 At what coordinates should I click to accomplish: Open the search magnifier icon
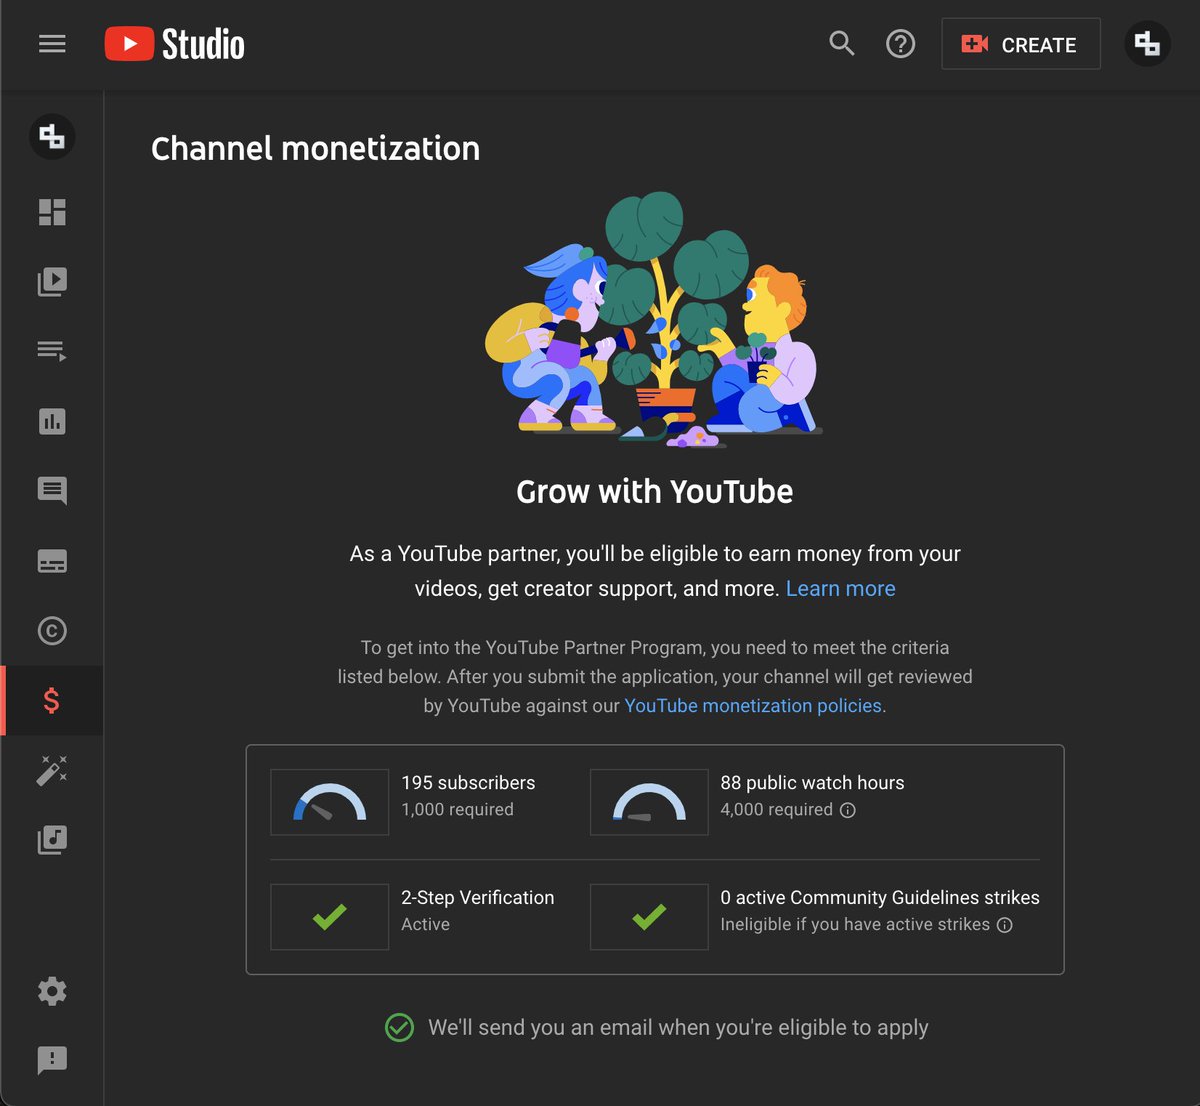[842, 44]
